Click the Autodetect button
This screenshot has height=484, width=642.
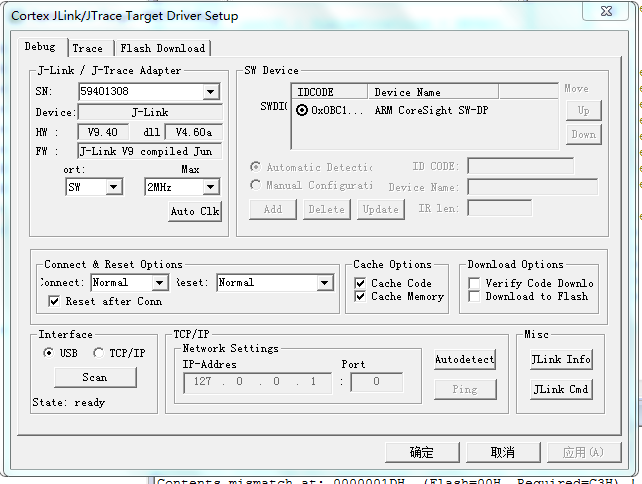pos(465,360)
